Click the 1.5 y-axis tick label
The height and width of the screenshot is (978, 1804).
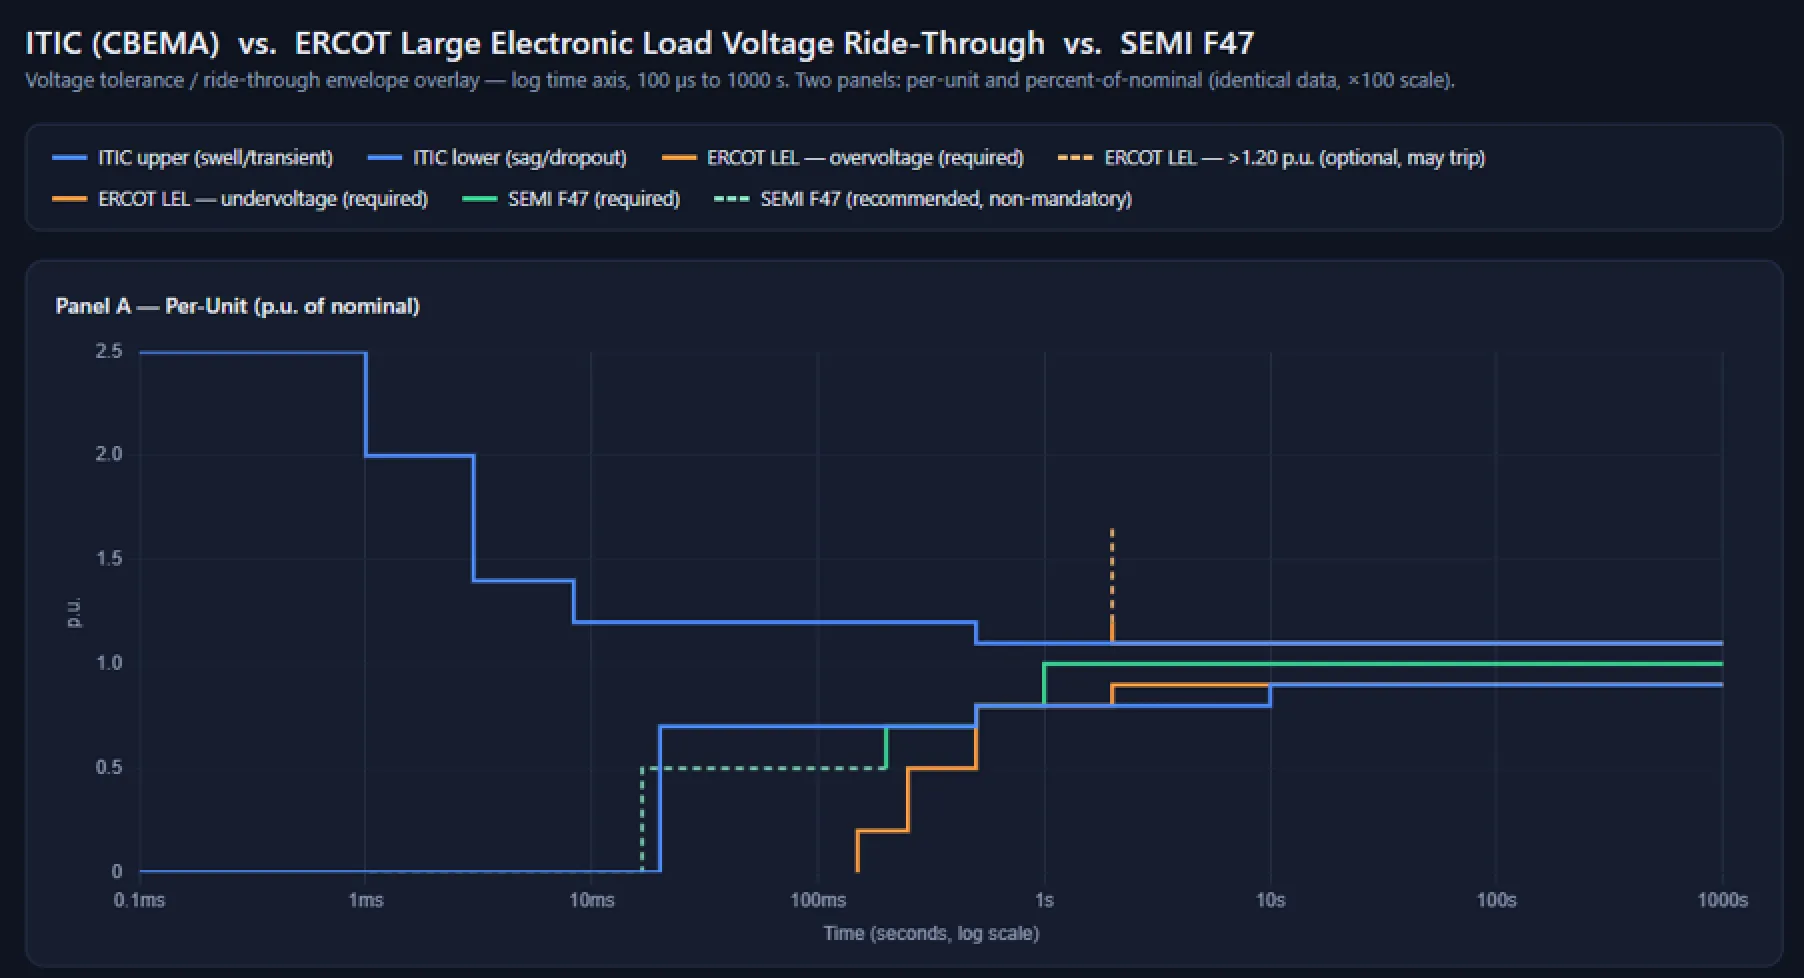109,559
